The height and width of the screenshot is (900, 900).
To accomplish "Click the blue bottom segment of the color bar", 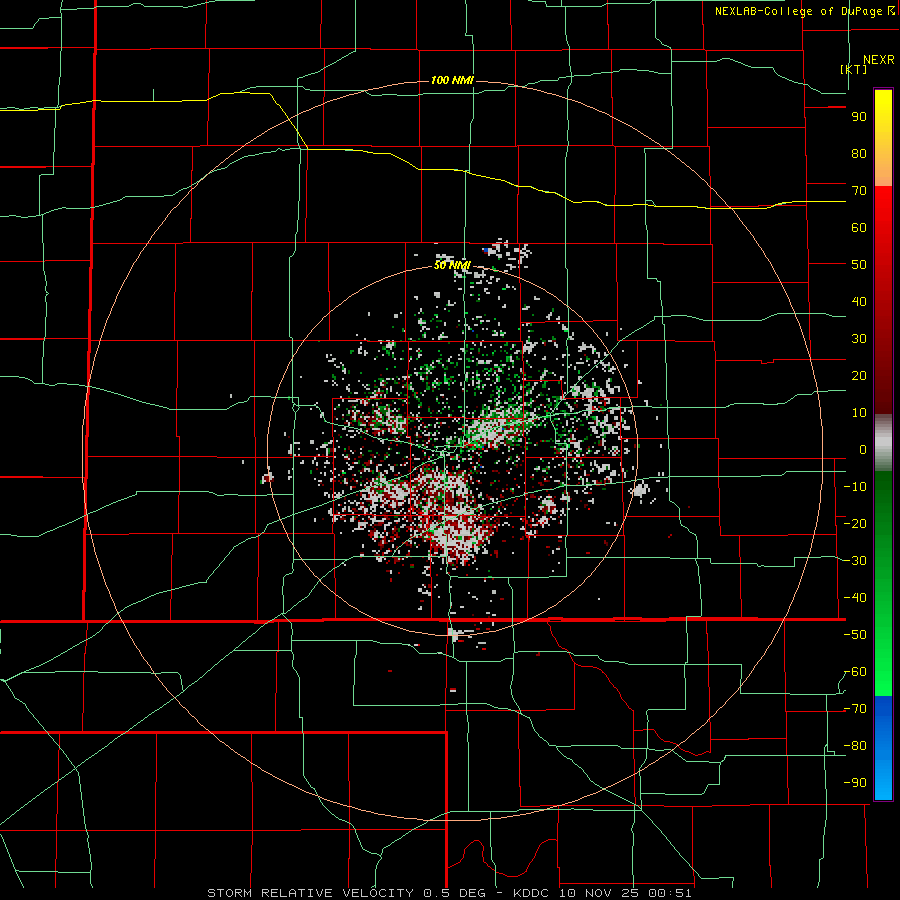I will (883, 747).
